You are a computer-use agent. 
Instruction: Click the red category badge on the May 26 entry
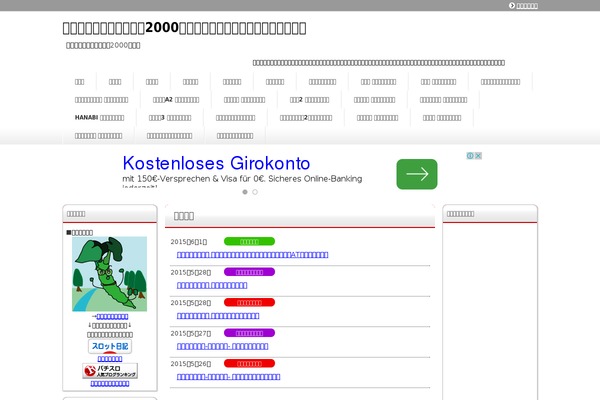[249, 363]
